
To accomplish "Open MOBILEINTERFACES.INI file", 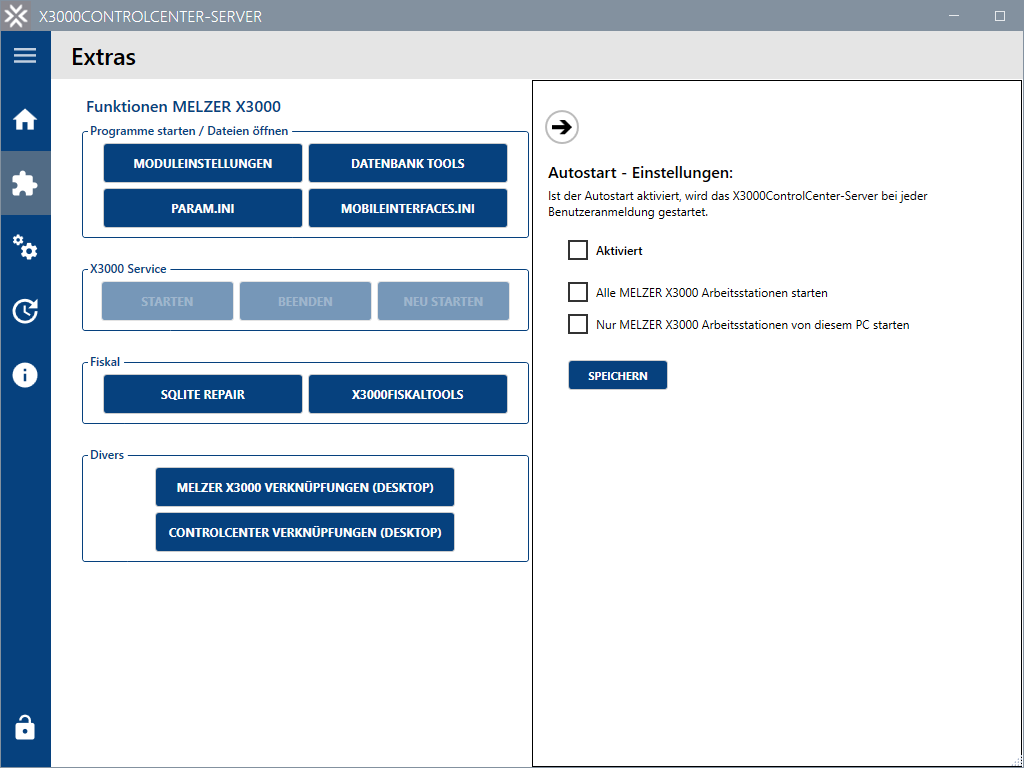I will [x=408, y=208].
